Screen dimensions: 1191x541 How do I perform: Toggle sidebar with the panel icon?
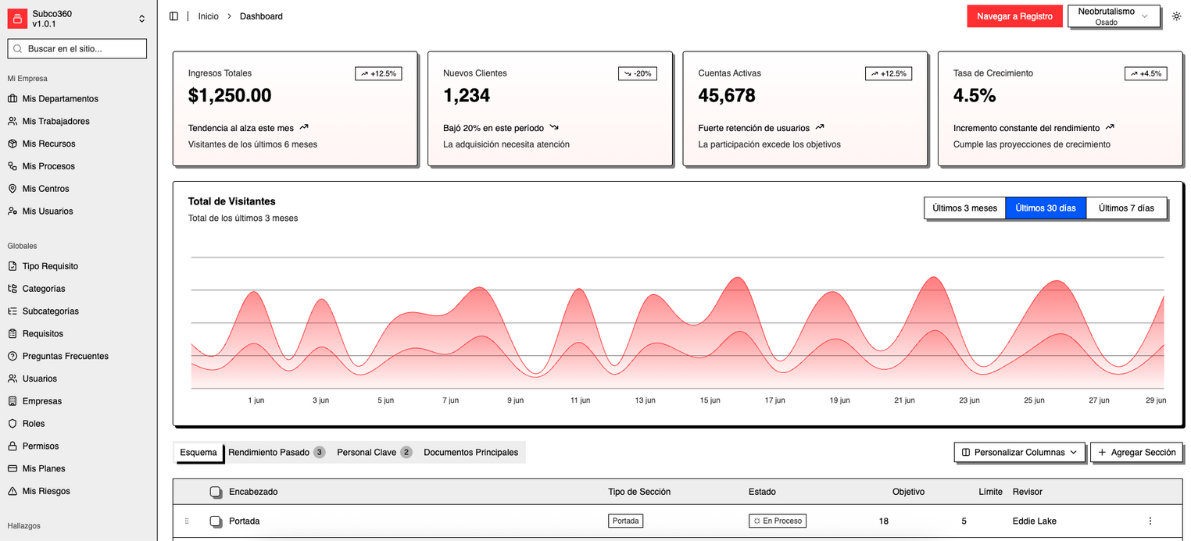tap(174, 16)
